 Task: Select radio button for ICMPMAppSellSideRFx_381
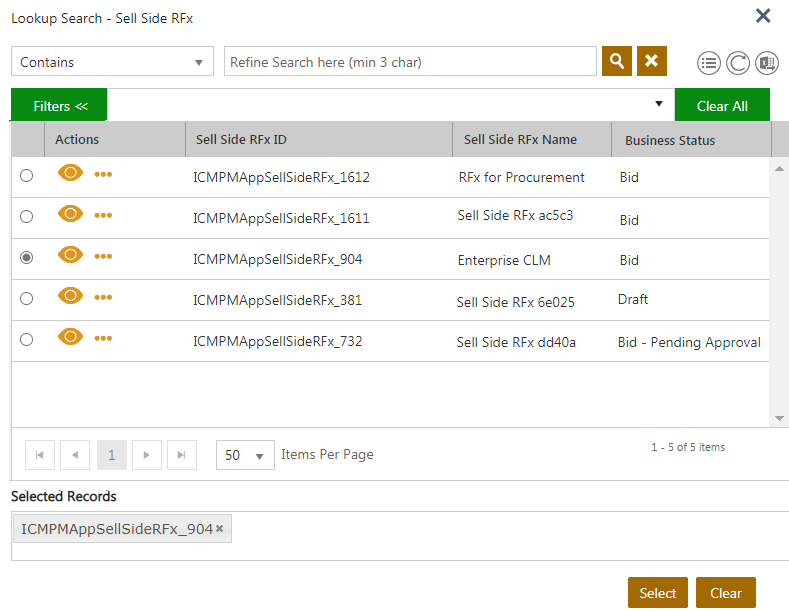pos(27,298)
